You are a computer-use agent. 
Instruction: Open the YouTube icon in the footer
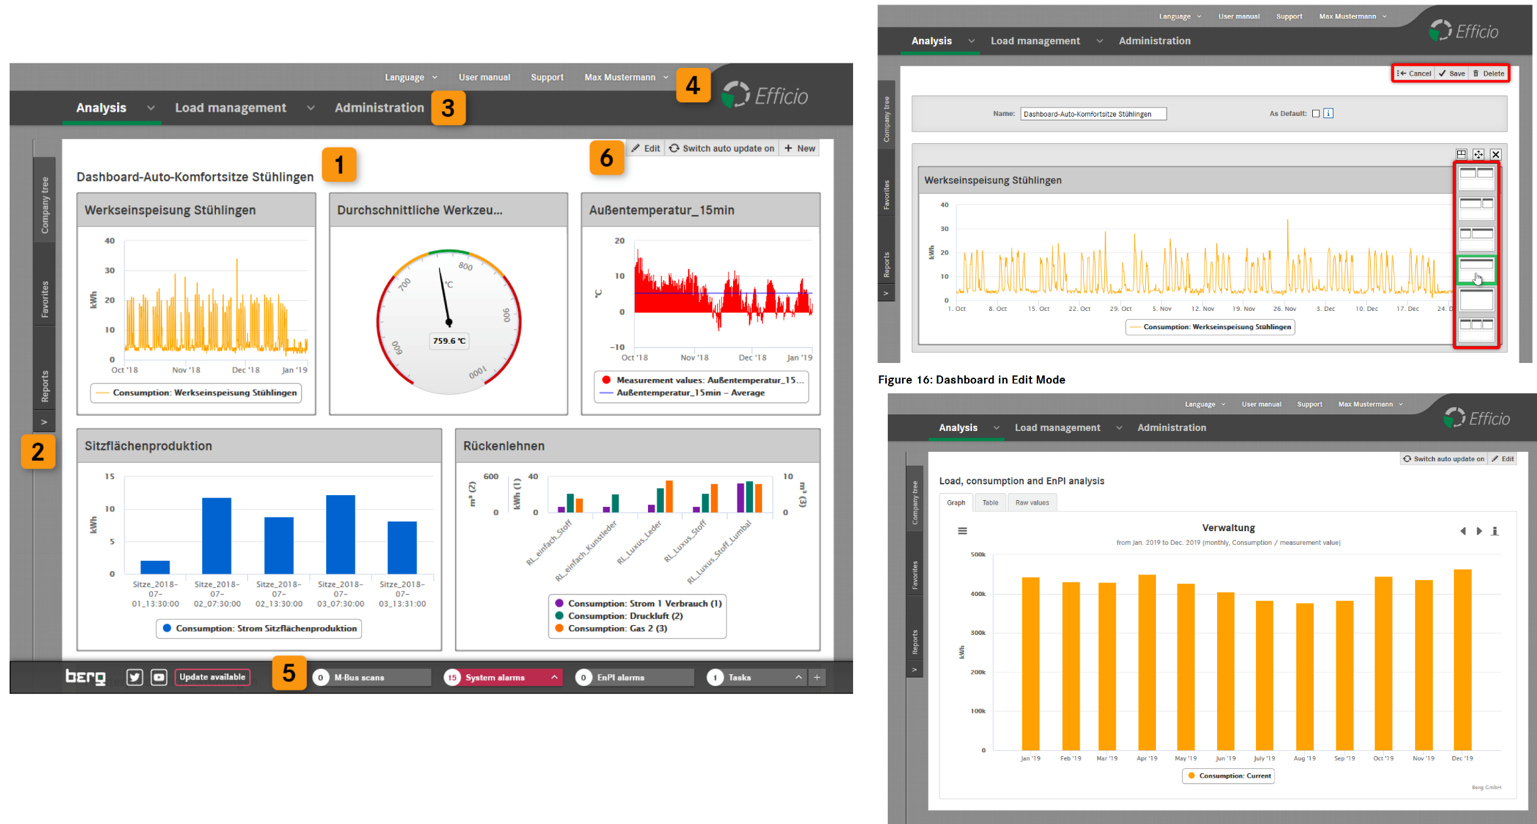(x=159, y=677)
